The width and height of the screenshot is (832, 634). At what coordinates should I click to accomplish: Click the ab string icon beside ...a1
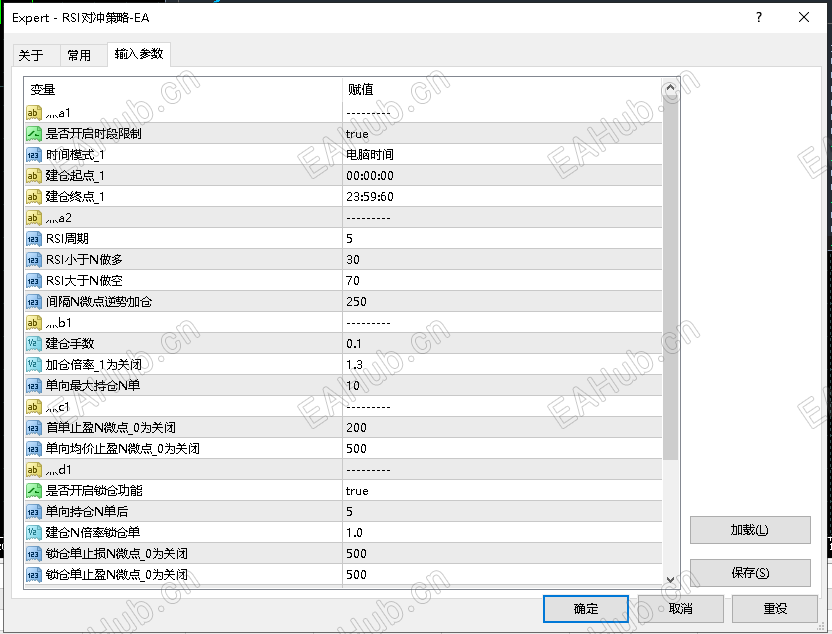(32, 113)
